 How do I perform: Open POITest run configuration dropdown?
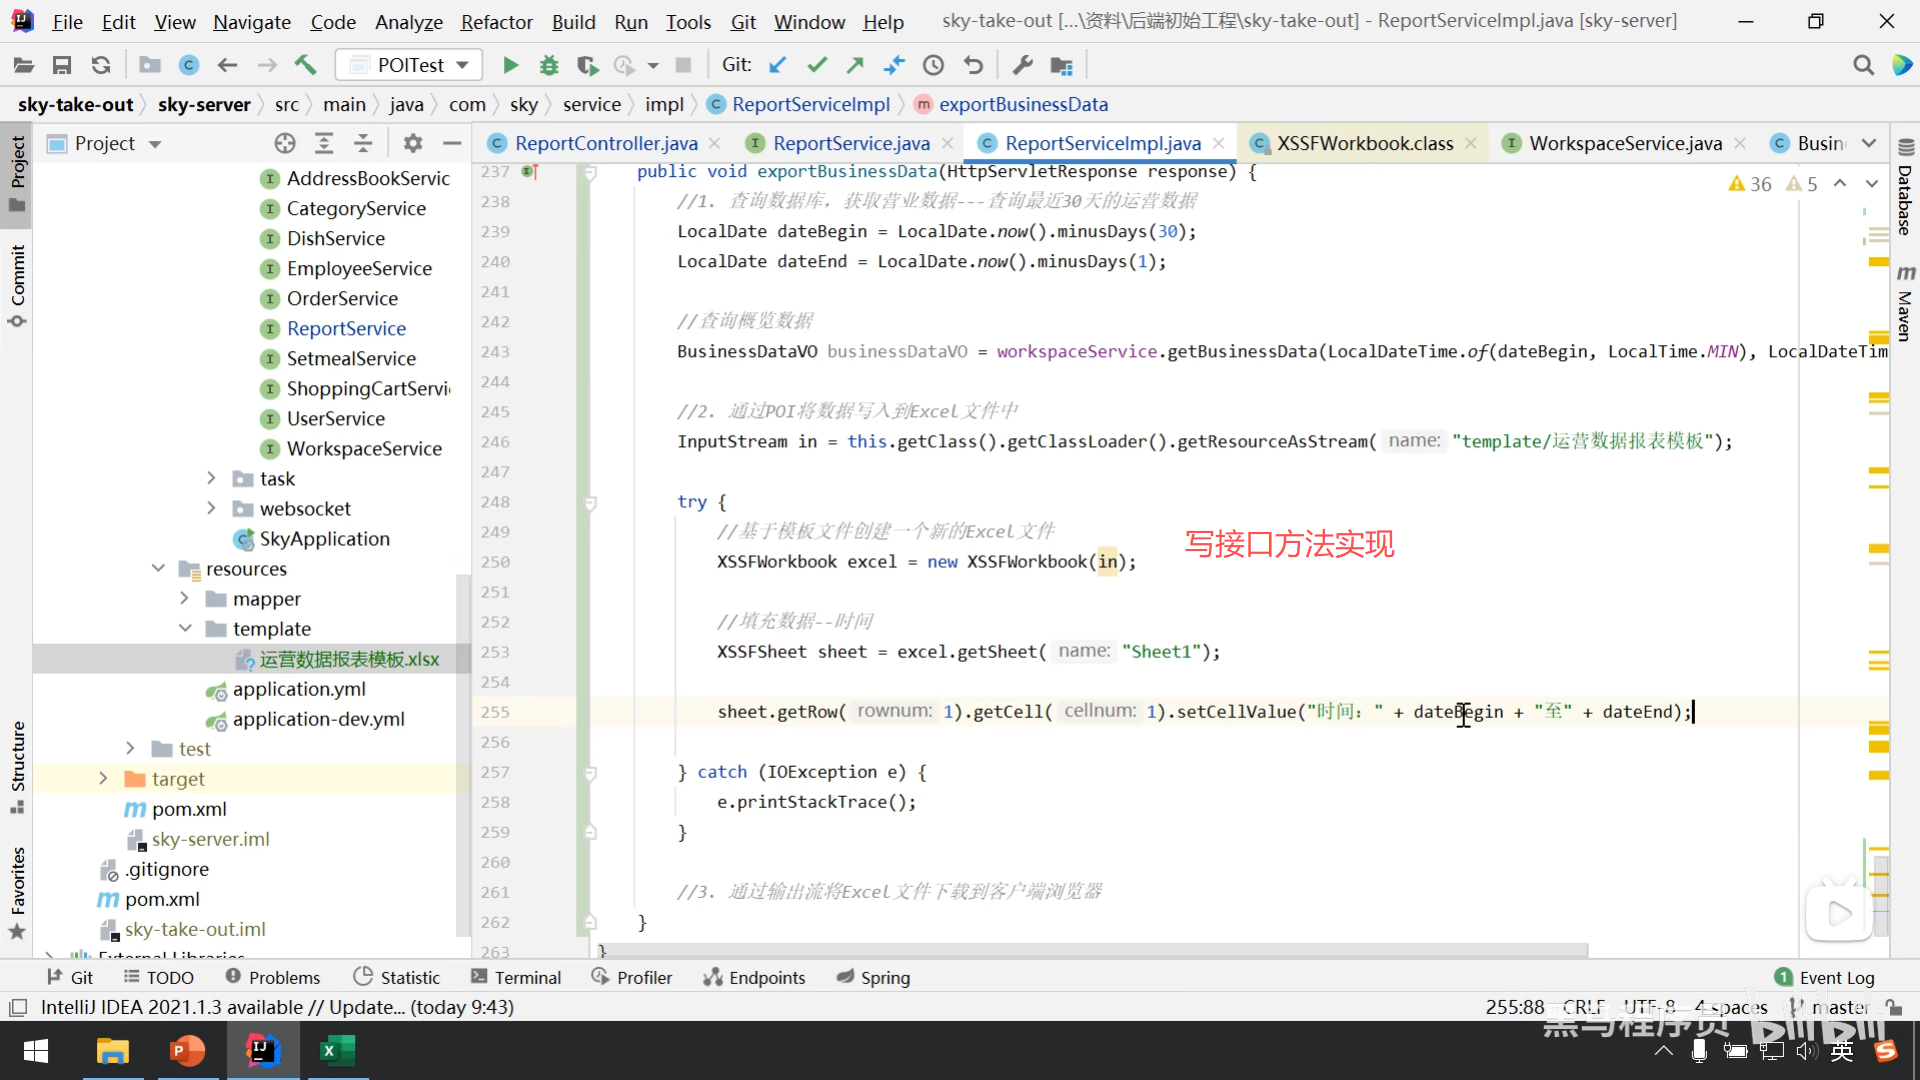pos(409,65)
